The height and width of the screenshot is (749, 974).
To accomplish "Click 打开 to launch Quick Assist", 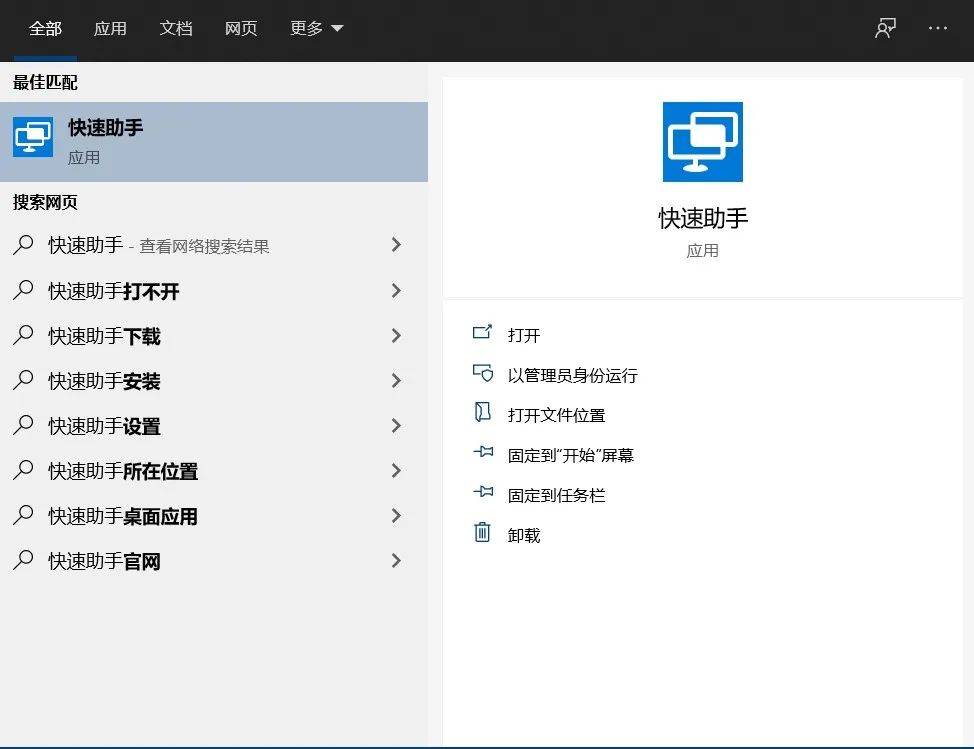I will click(524, 335).
